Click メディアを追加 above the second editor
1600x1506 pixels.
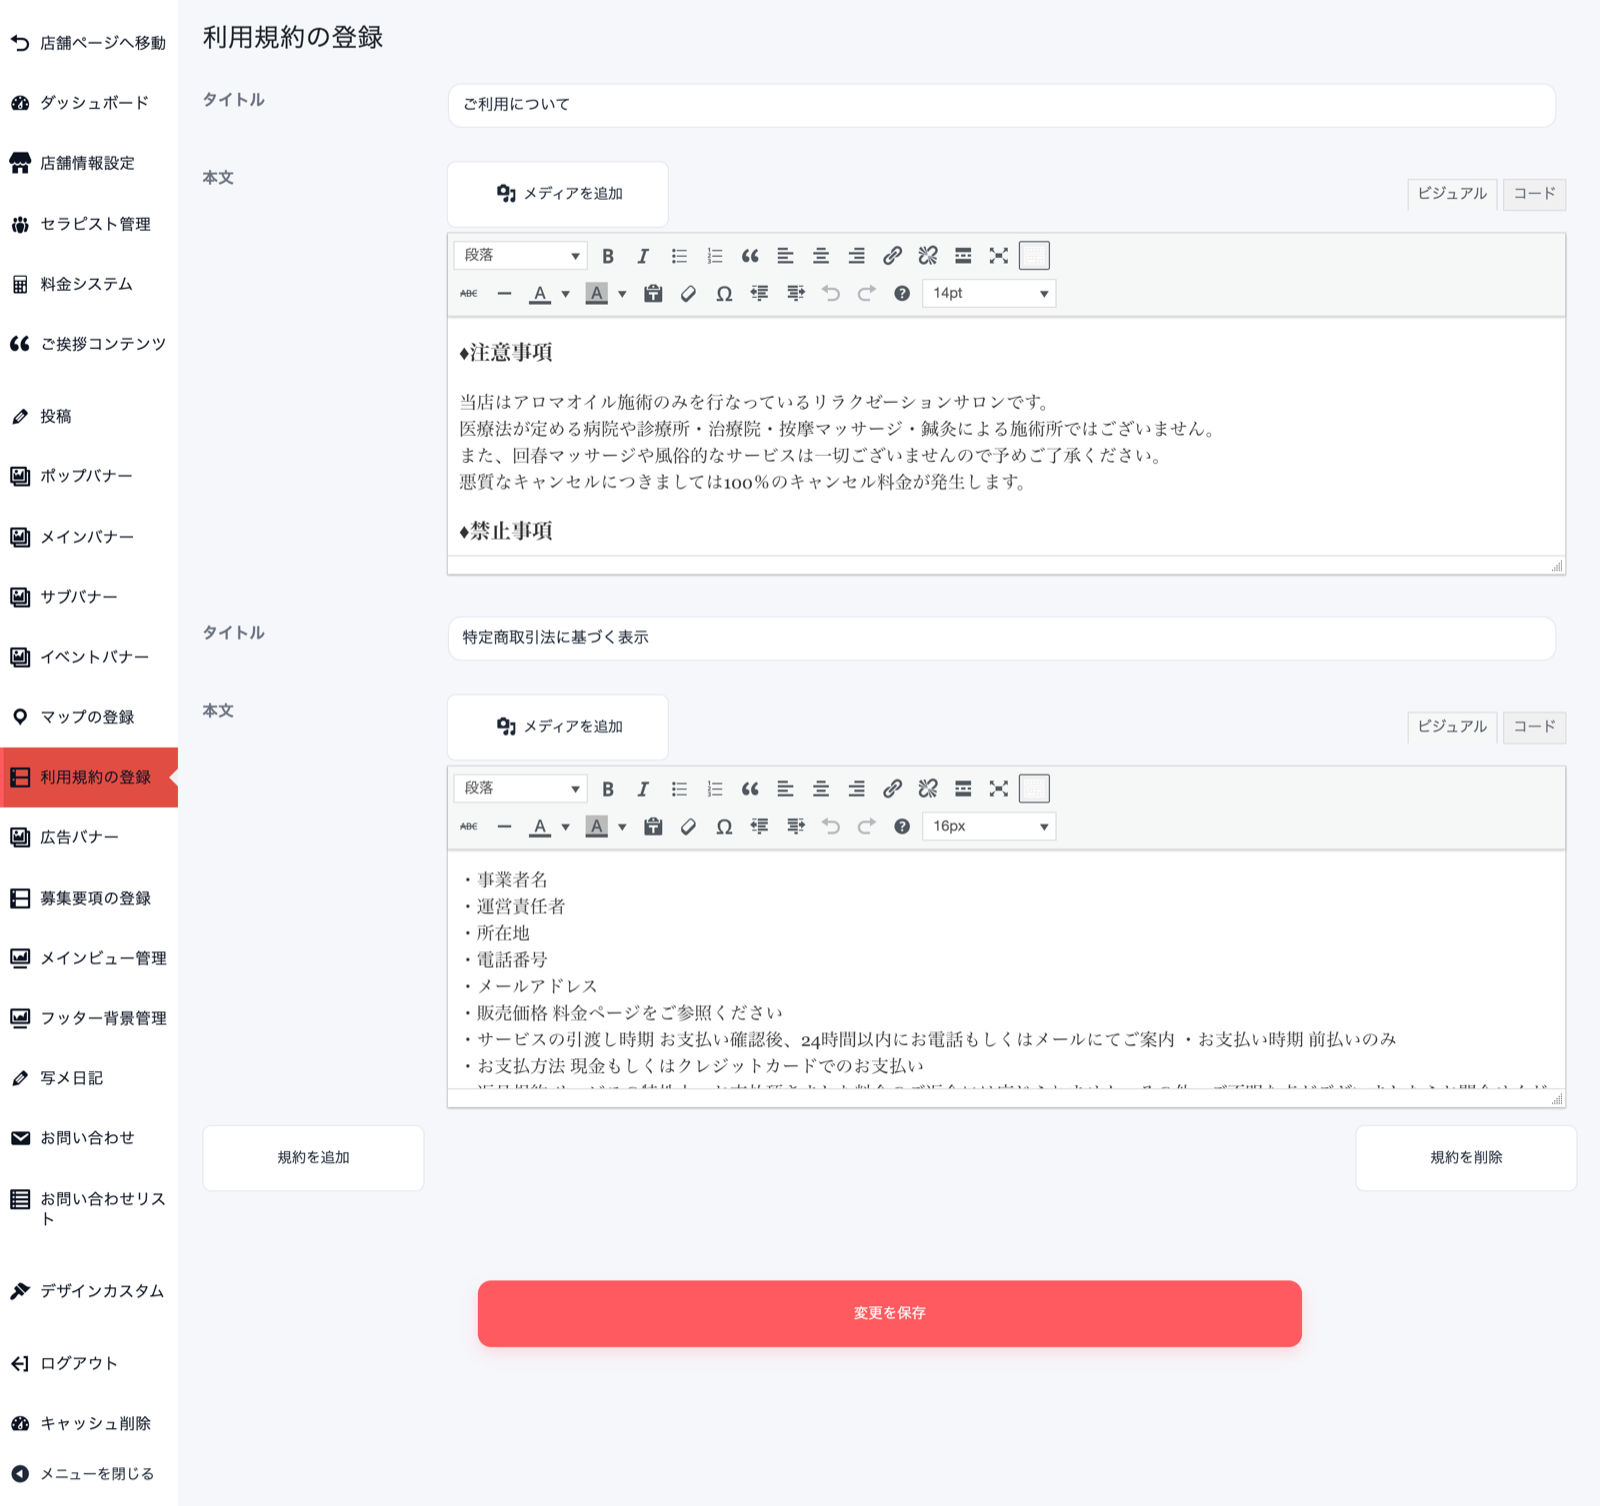point(558,727)
